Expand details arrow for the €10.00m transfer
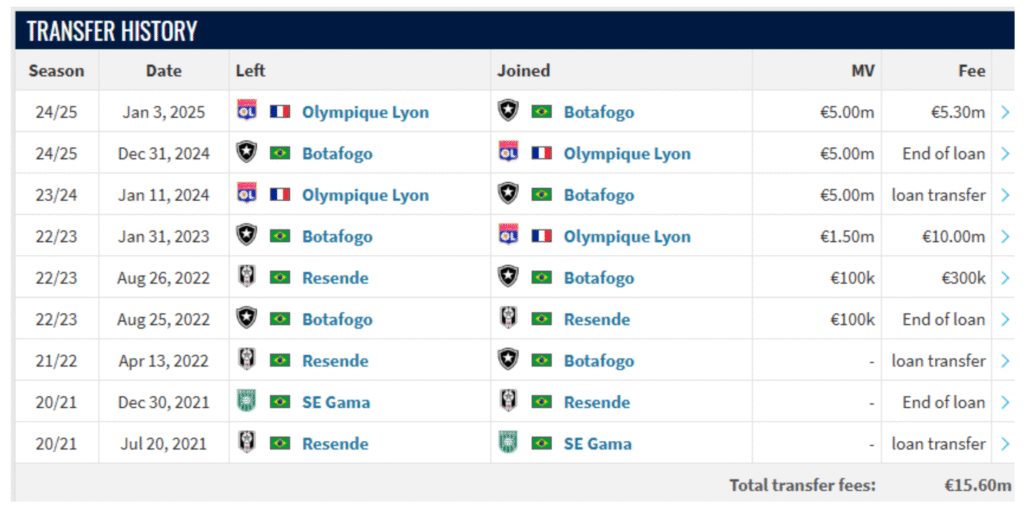1024x509 pixels. [x=1005, y=236]
